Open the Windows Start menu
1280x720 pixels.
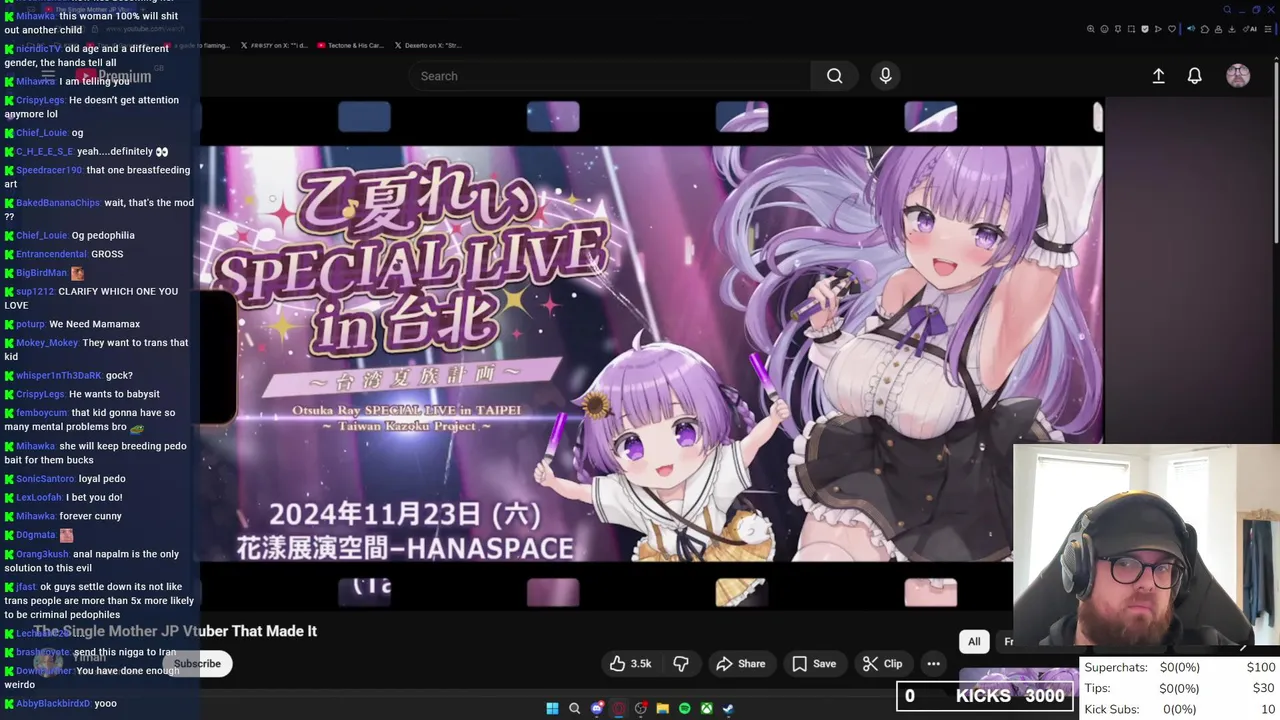click(552, 708)
